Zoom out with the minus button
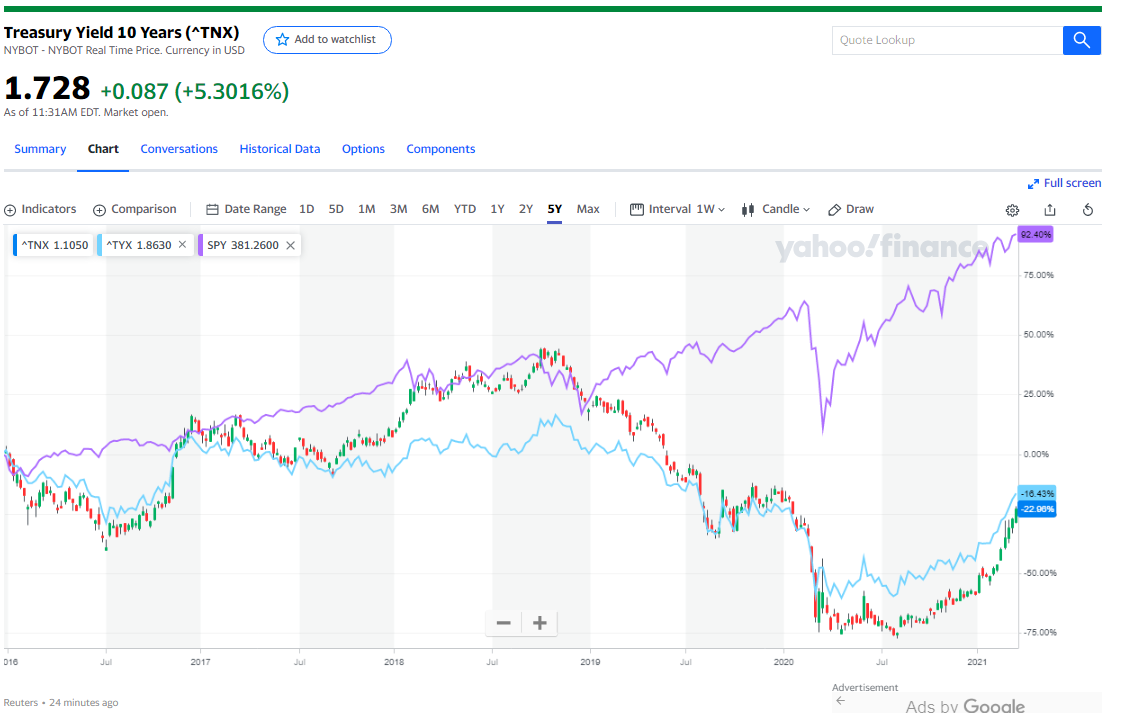The width and height of the screenshot is (1124, 713). 504,623
